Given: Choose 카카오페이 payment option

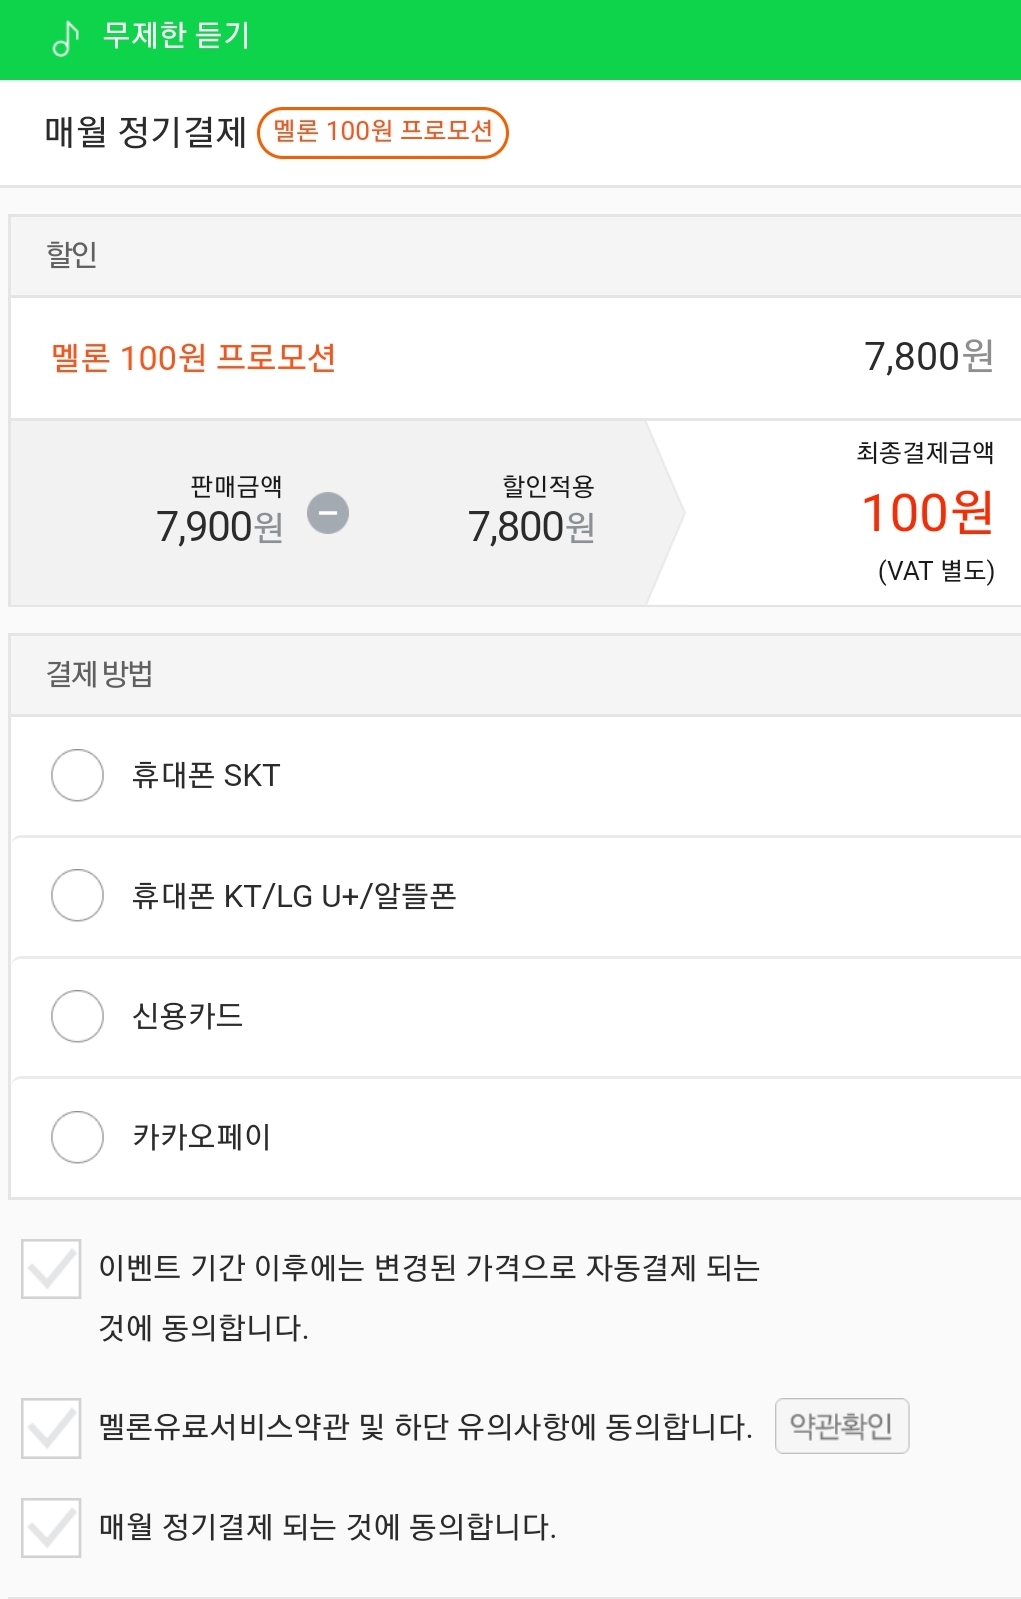Looking at the screenshot, I should click(78, 1137).
